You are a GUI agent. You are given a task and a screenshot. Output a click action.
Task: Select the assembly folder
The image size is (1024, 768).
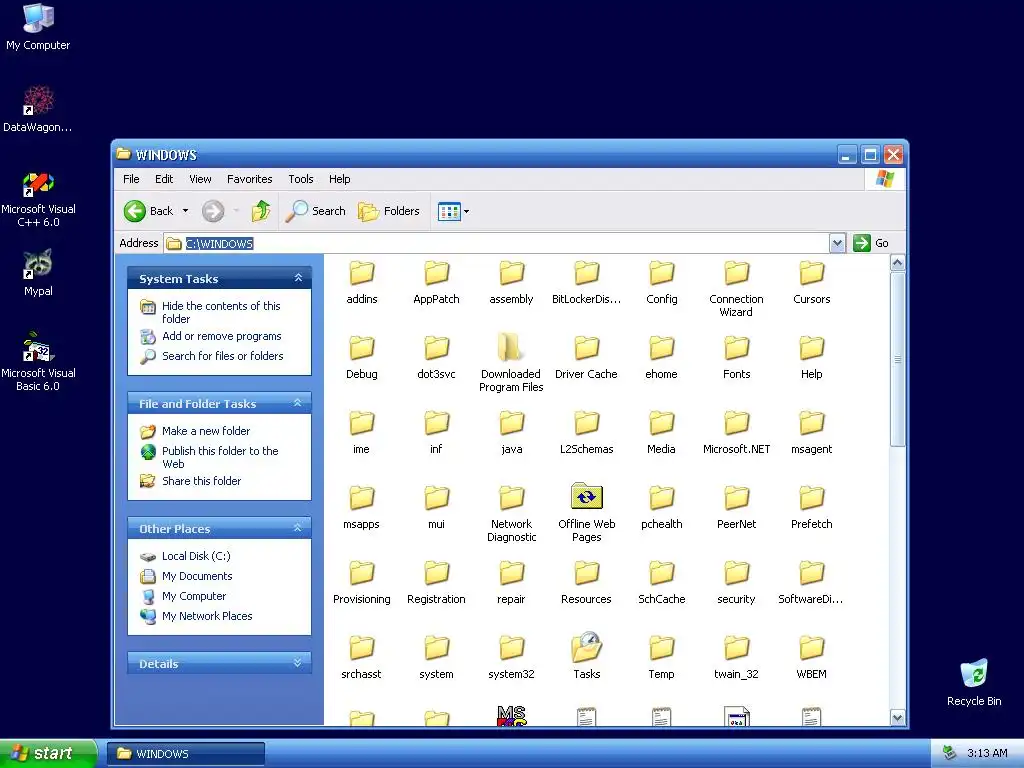pos(511,282)
